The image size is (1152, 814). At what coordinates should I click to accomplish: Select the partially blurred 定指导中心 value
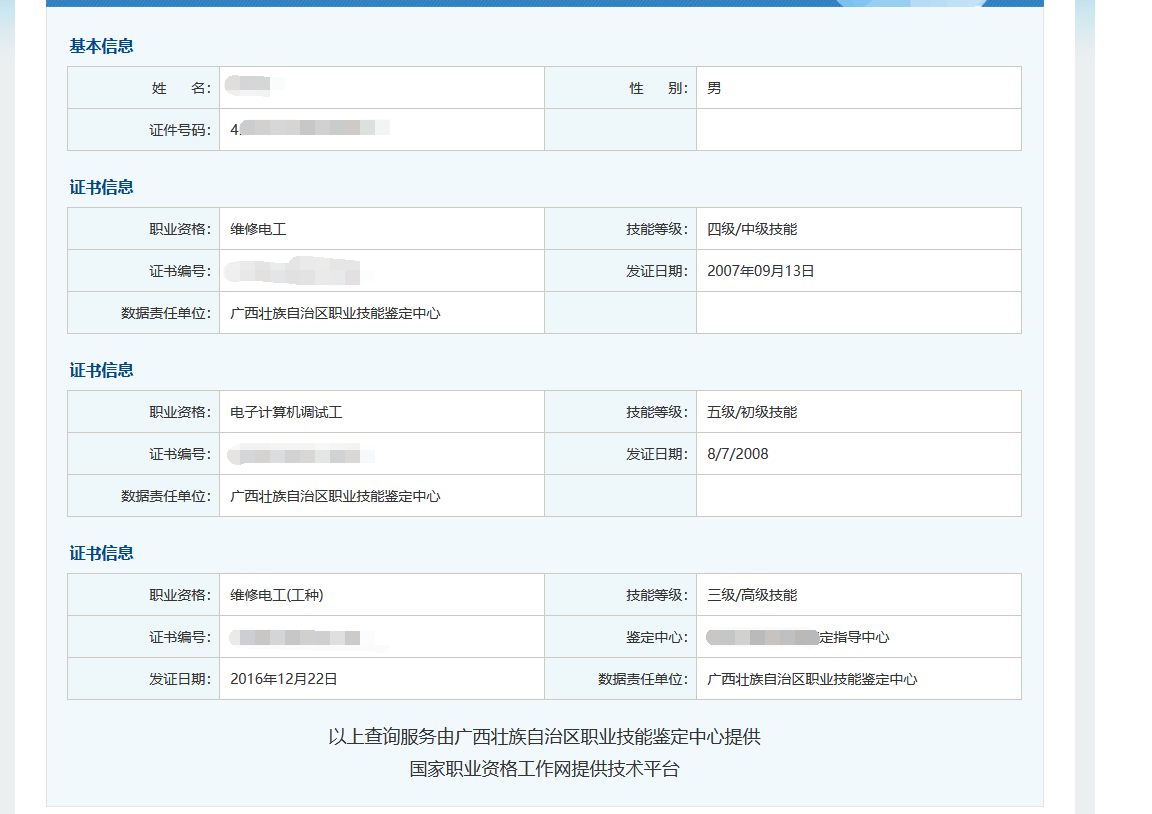coord(797,637)
